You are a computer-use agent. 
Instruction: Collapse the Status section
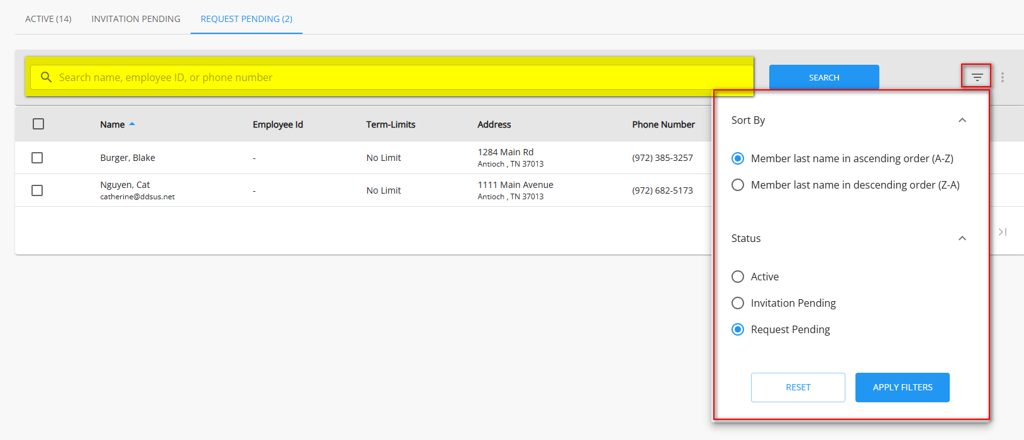click(x=962, y=239)
